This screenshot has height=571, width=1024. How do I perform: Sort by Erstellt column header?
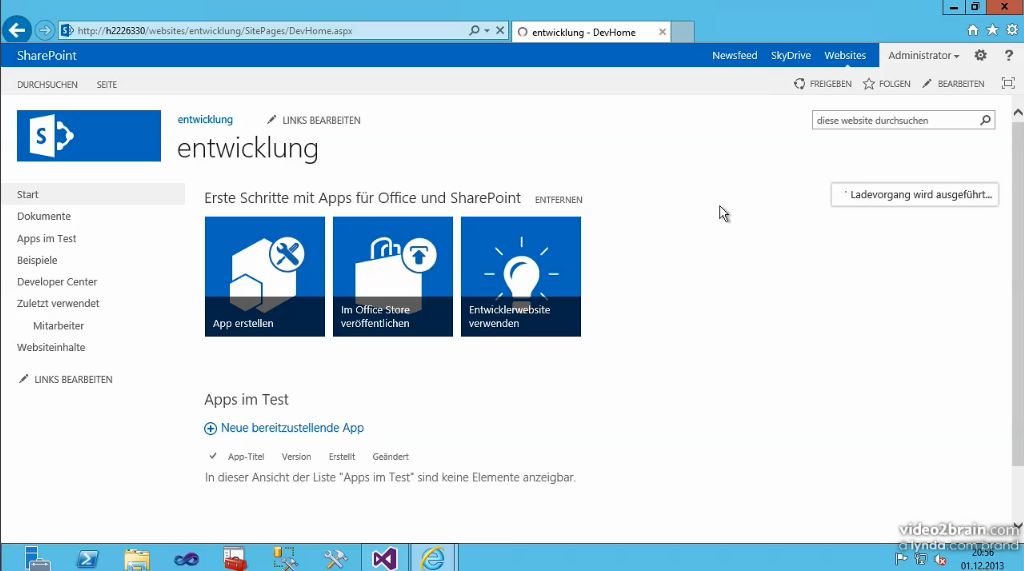click(342, 457)
